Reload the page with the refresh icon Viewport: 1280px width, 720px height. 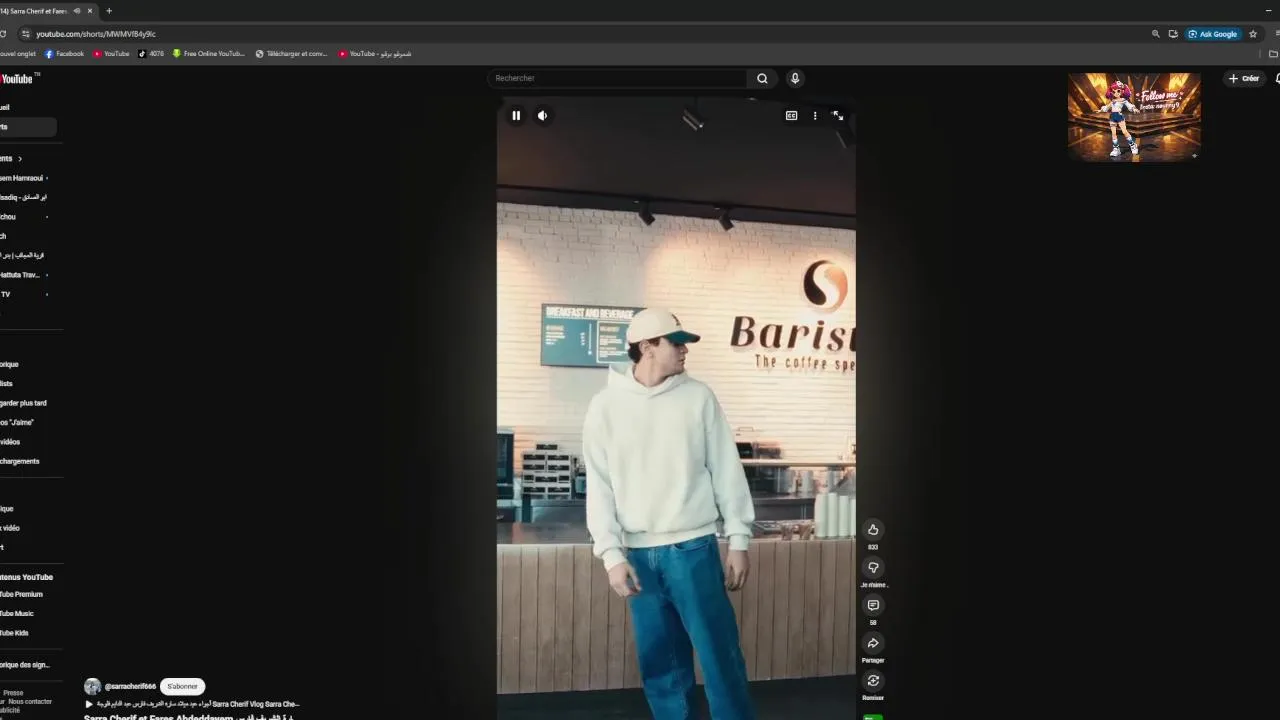(3, 34)
